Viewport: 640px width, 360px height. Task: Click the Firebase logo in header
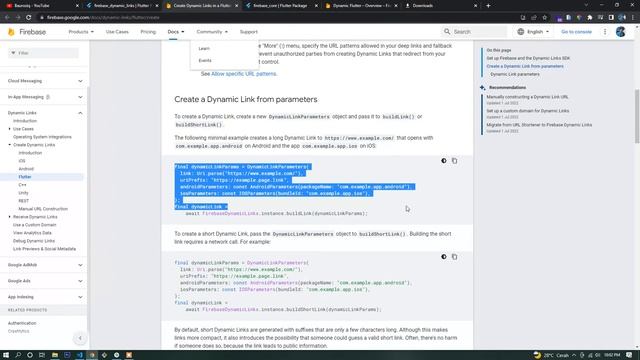click(27, 32)
